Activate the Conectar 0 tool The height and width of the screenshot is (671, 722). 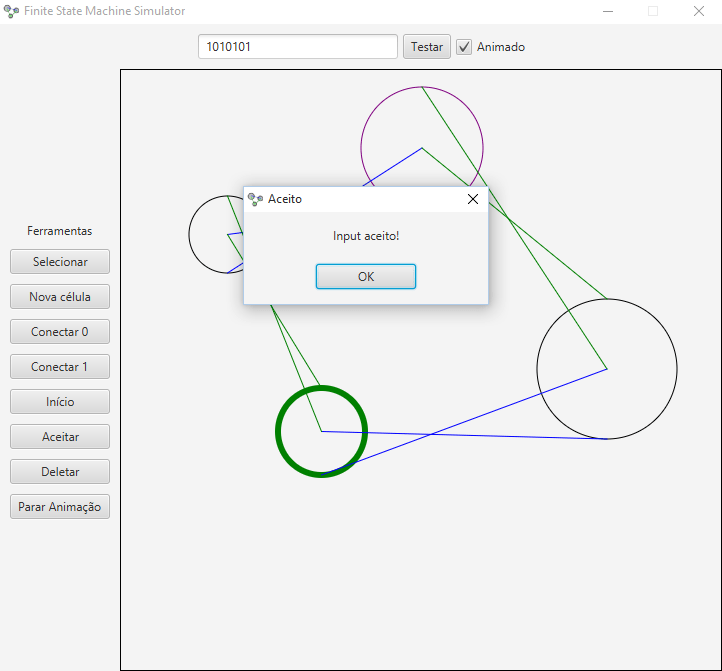click(60, 332)
